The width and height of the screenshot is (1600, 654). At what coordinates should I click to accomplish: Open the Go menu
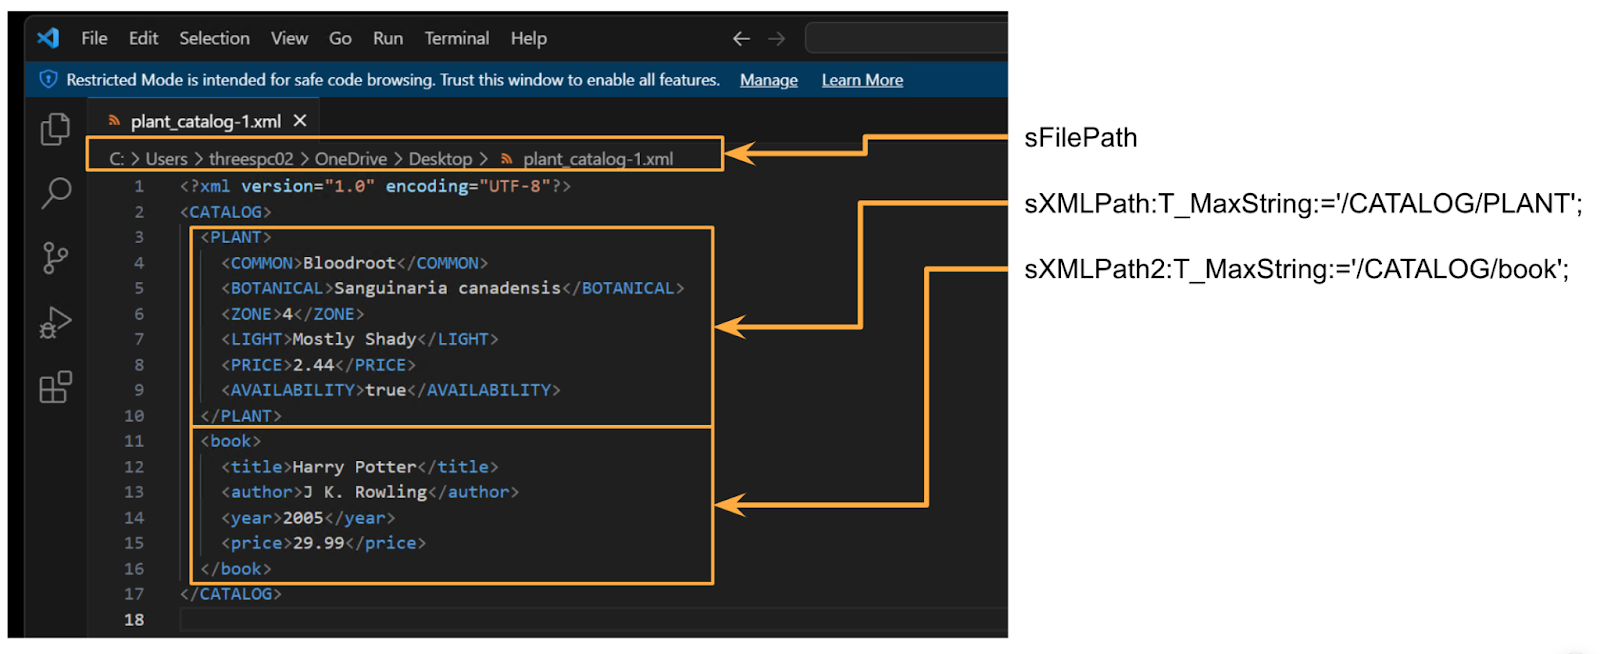(340, 38)
